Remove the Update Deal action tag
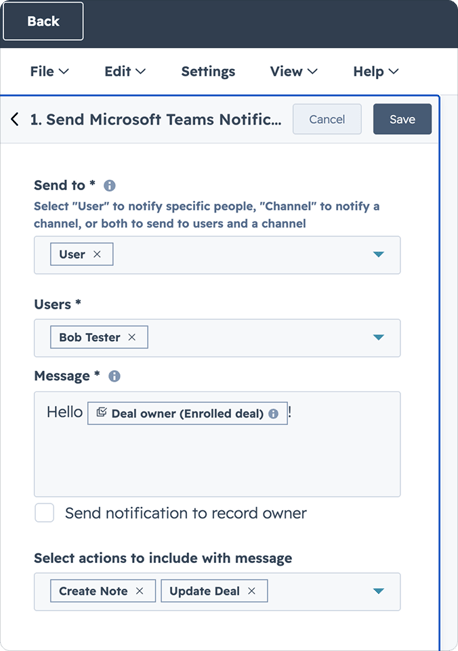Viewport: 458px width, 651px height. tap(252, 591)
